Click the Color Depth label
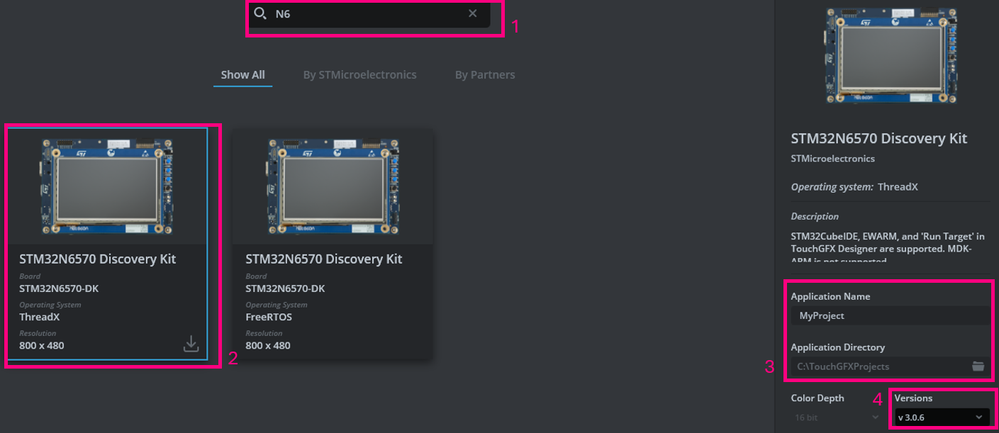 pyautogui.click(x=817, y=398)
